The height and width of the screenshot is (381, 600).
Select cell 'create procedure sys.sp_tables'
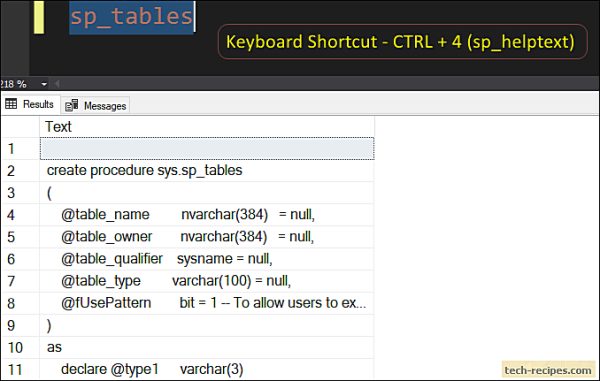pyautogui.click(x=207, y=171)
